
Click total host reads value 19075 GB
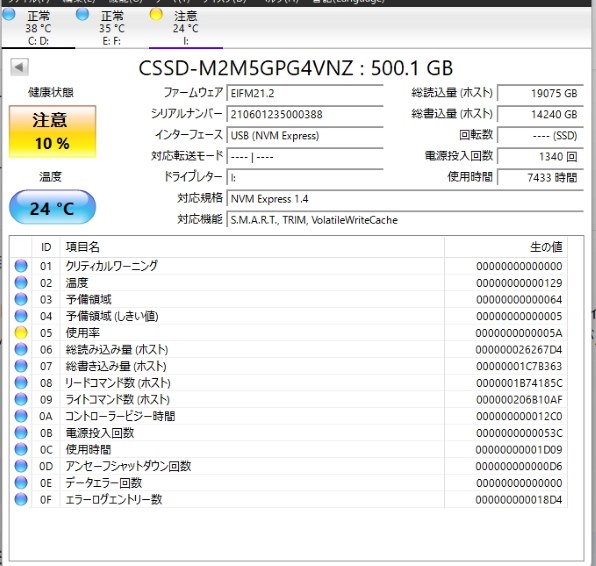coord(540,93)
